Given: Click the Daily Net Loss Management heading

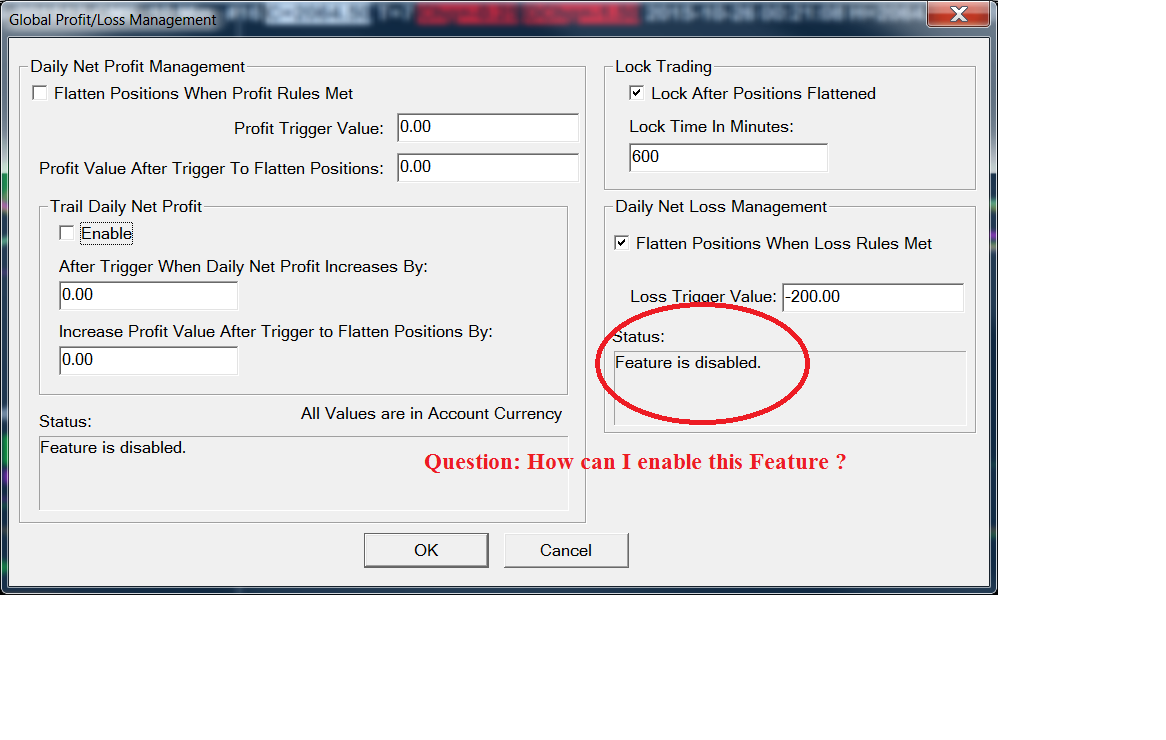Looking at the screenshot, I should pyautogui.click(x=721, y=207).
